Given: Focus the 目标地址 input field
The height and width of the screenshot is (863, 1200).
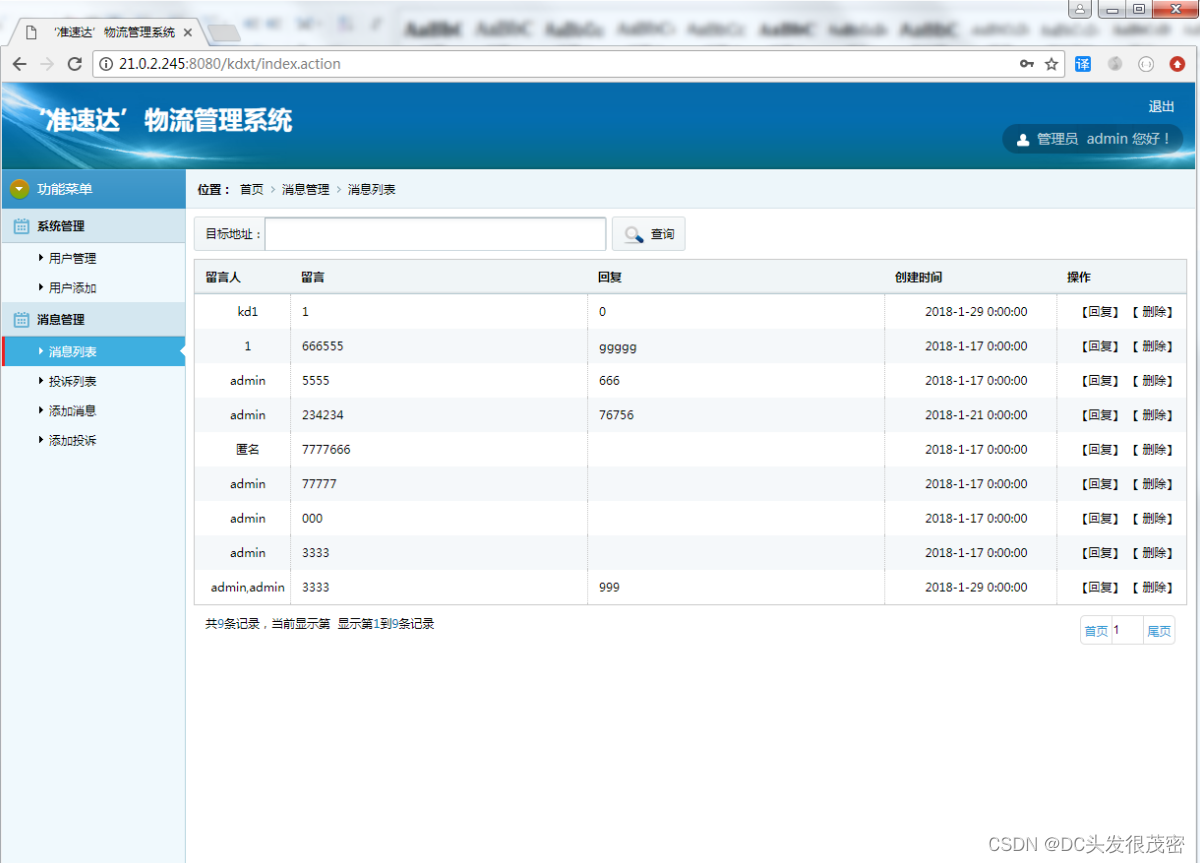Looking at the screenshot, I should pos(435,234).
